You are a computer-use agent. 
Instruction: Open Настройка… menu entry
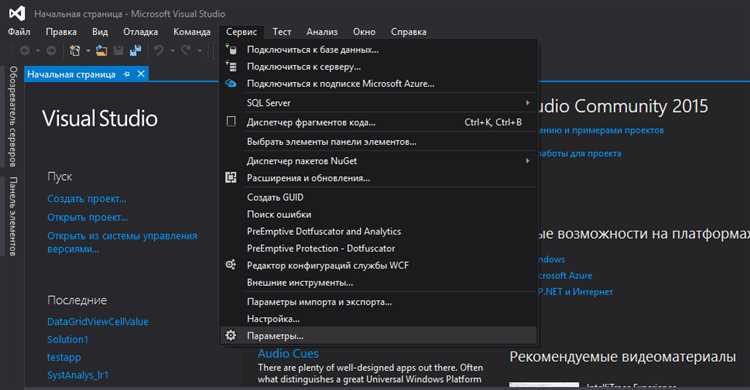379,319
